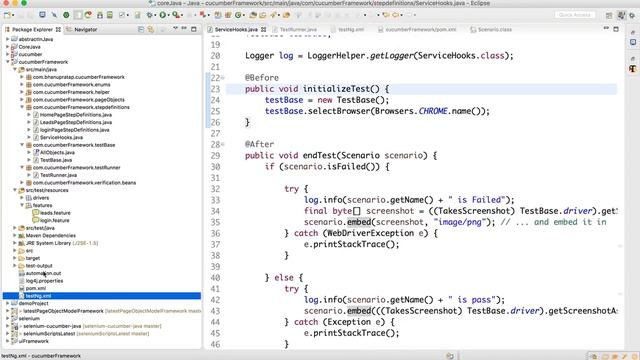The image size is (640, 360).
Task: Collapse the src/main/java folder
Action: tap(15, 69)
